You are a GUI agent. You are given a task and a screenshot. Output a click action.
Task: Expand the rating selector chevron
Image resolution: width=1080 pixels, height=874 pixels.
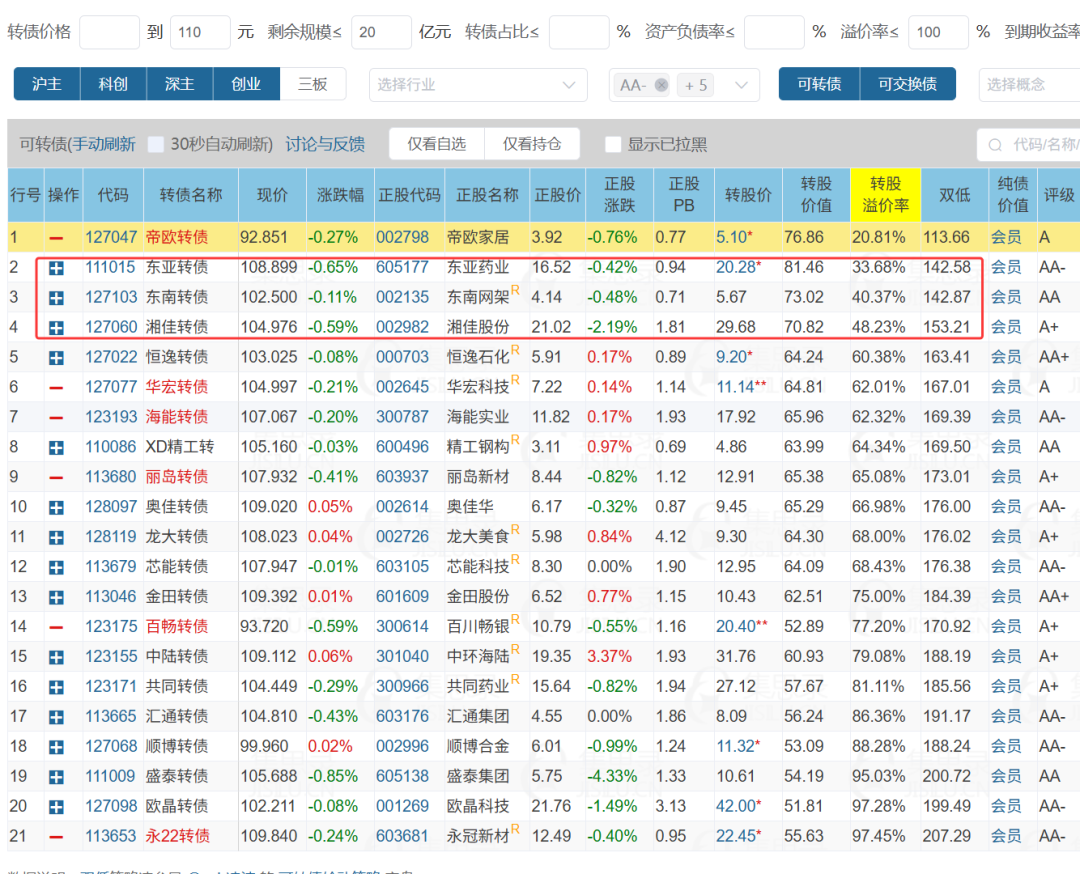click(741, 85)
